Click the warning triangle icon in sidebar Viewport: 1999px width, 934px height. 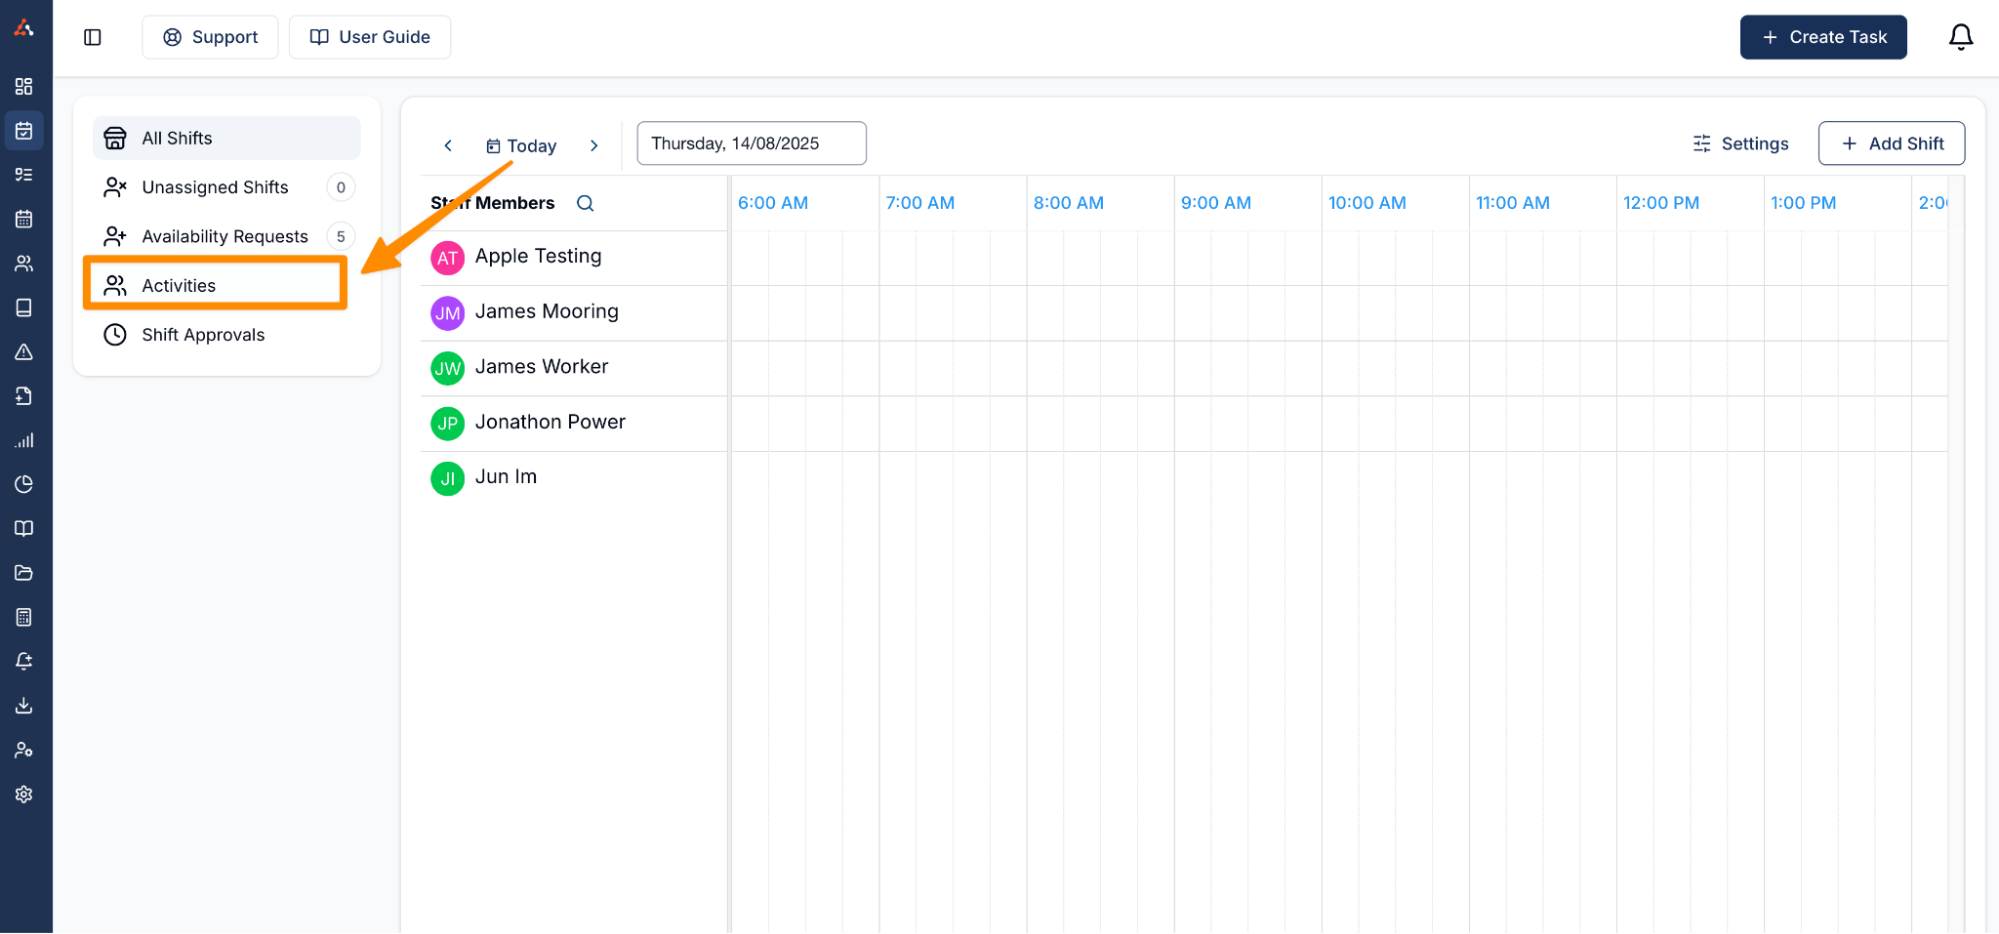click(x=24, y=352)
